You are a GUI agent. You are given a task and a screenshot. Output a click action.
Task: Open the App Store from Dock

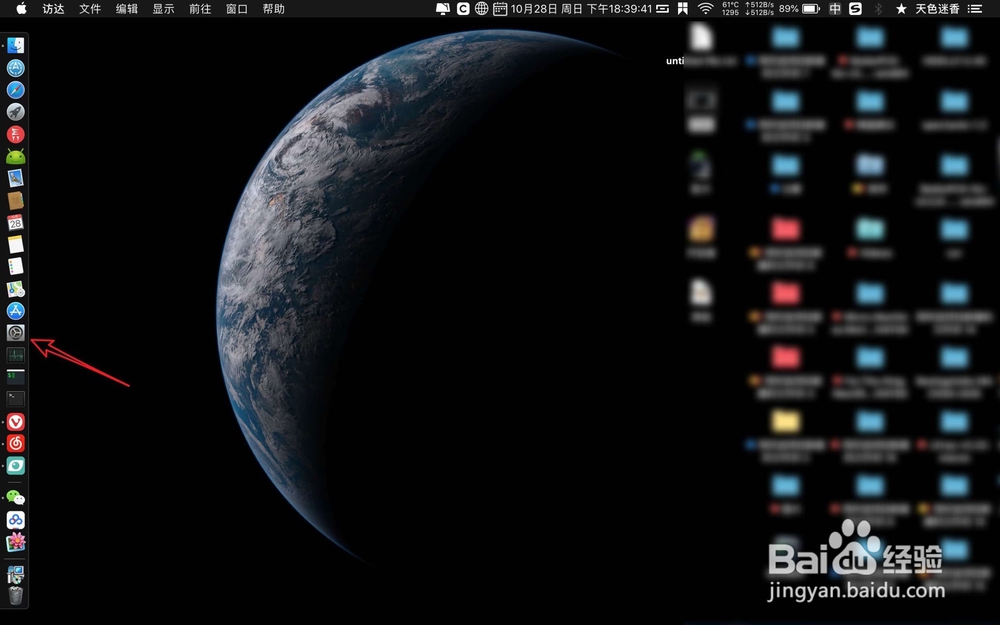[16, 311]
